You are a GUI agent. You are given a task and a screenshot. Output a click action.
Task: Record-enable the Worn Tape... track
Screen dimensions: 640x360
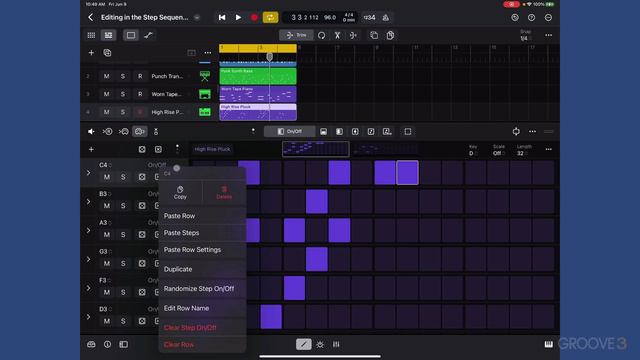coord(140,94)
